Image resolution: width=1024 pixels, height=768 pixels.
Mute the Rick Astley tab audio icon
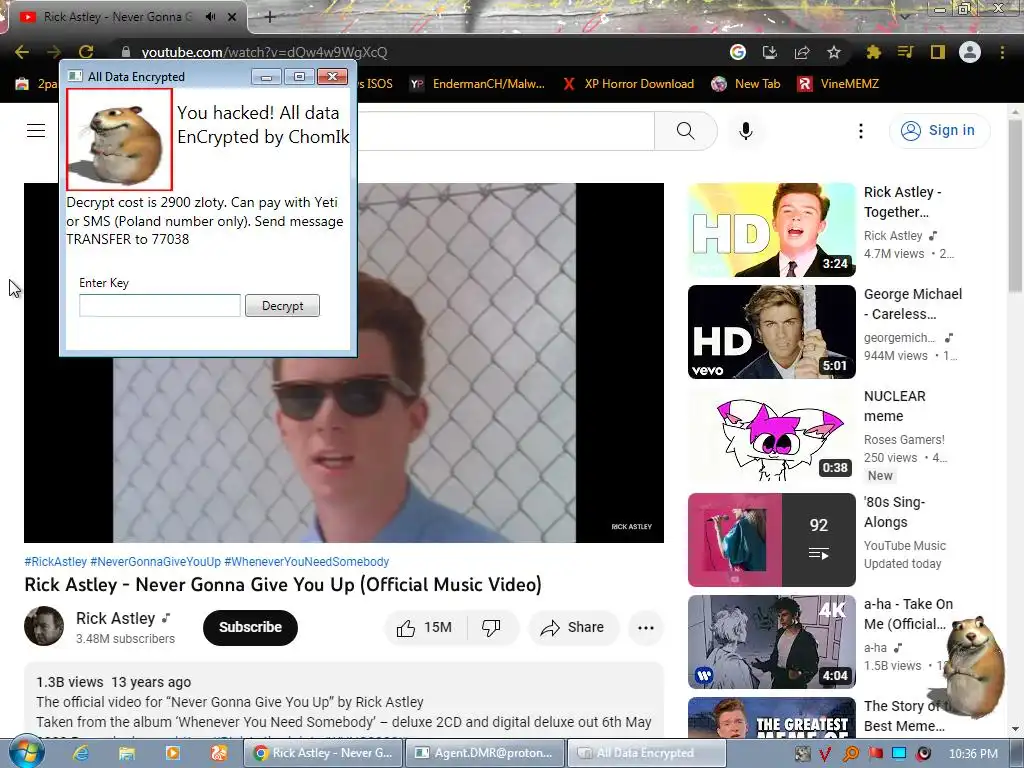210,17
